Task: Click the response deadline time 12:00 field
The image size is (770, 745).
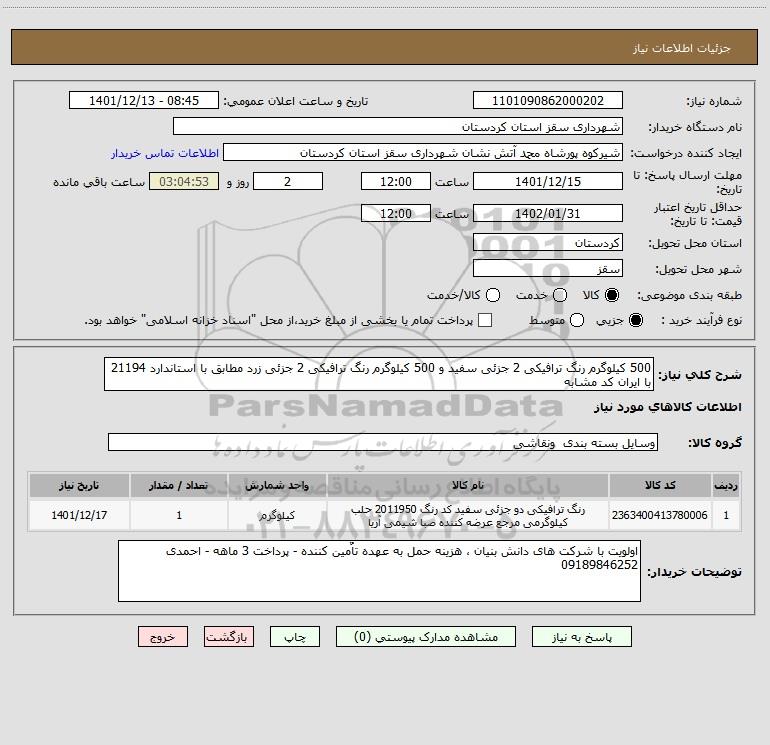Action: tap(396, 181)
